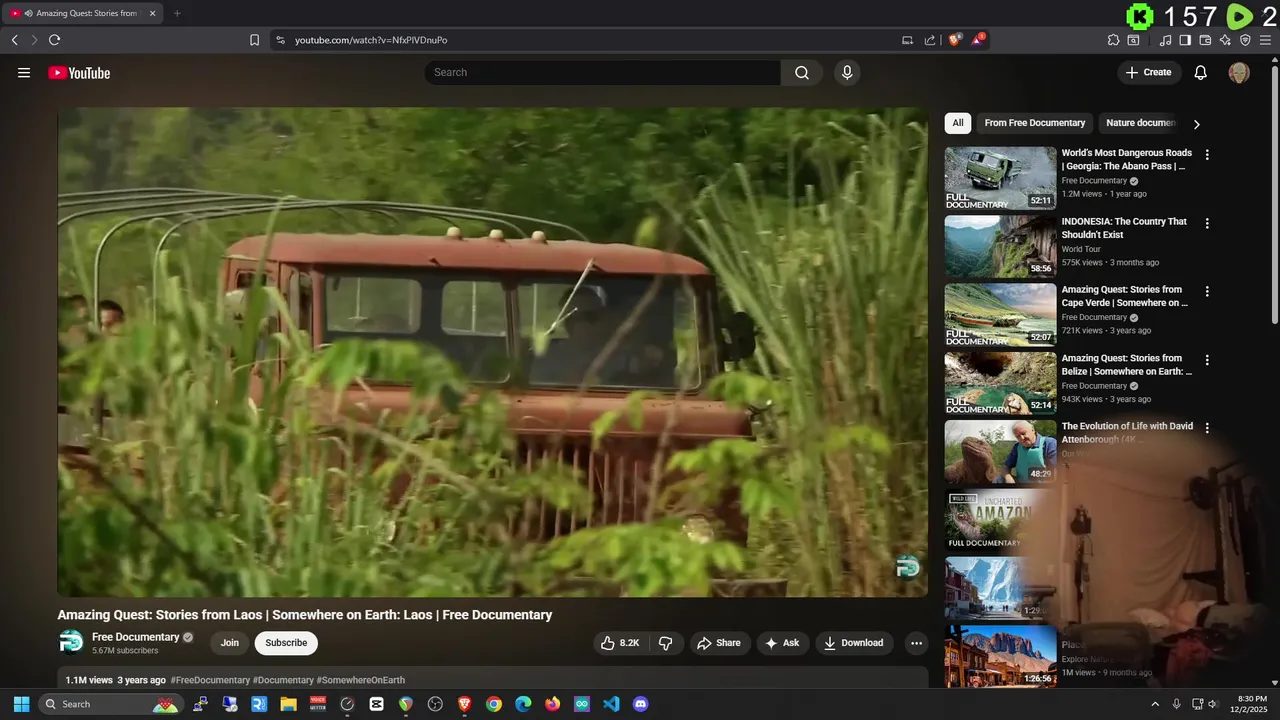Screen dimensions: 1280x720
Task: Reload the page in browser
Action: (x=54, y=40)
